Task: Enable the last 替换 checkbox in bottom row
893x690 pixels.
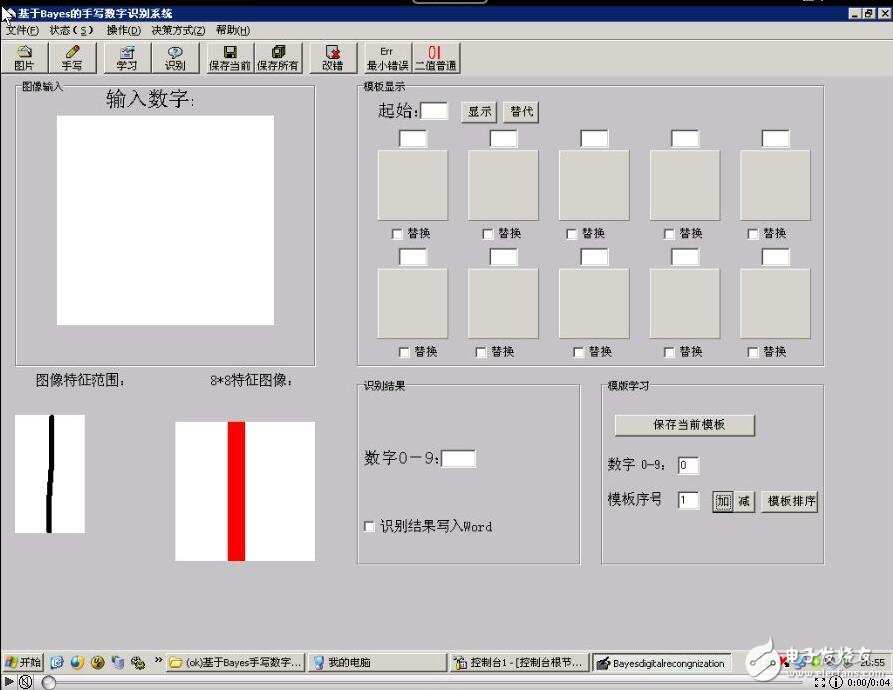Action: [x=751, y=352]
